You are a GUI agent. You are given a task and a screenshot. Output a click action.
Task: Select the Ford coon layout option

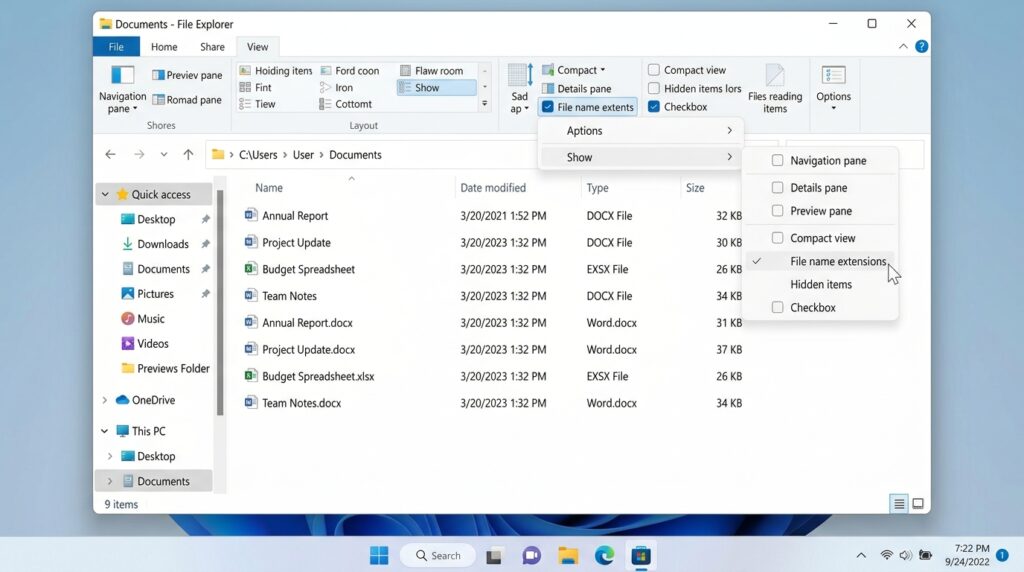point(349,71)
